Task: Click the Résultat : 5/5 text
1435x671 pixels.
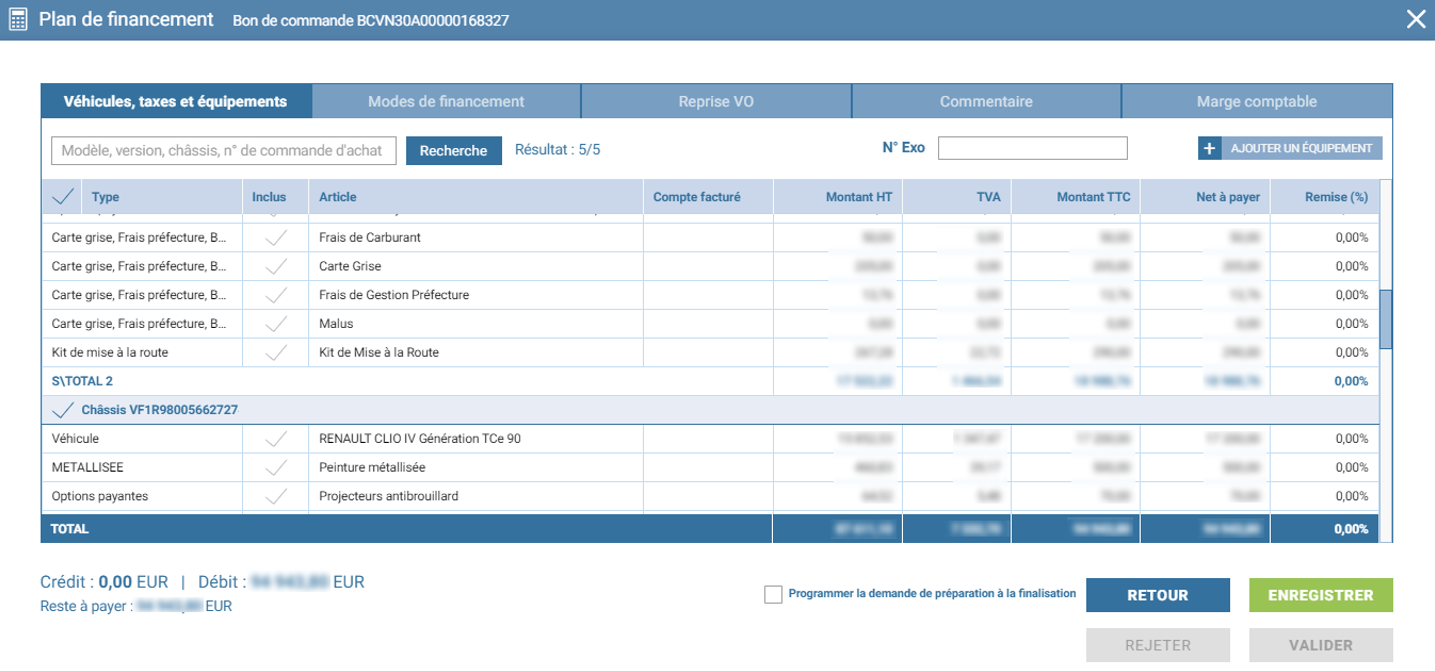Action: pos(557,150)
